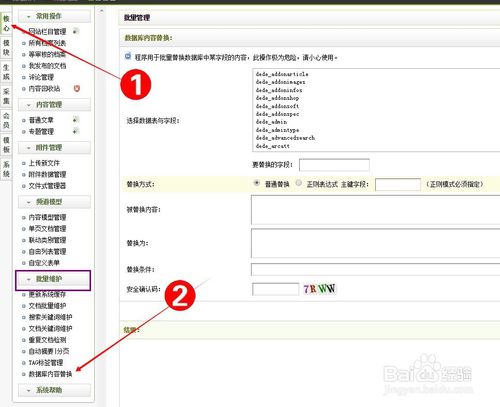Select the 普通替换 radio button
The width and height of the screenshot is (500, 407).
(257, 183)
